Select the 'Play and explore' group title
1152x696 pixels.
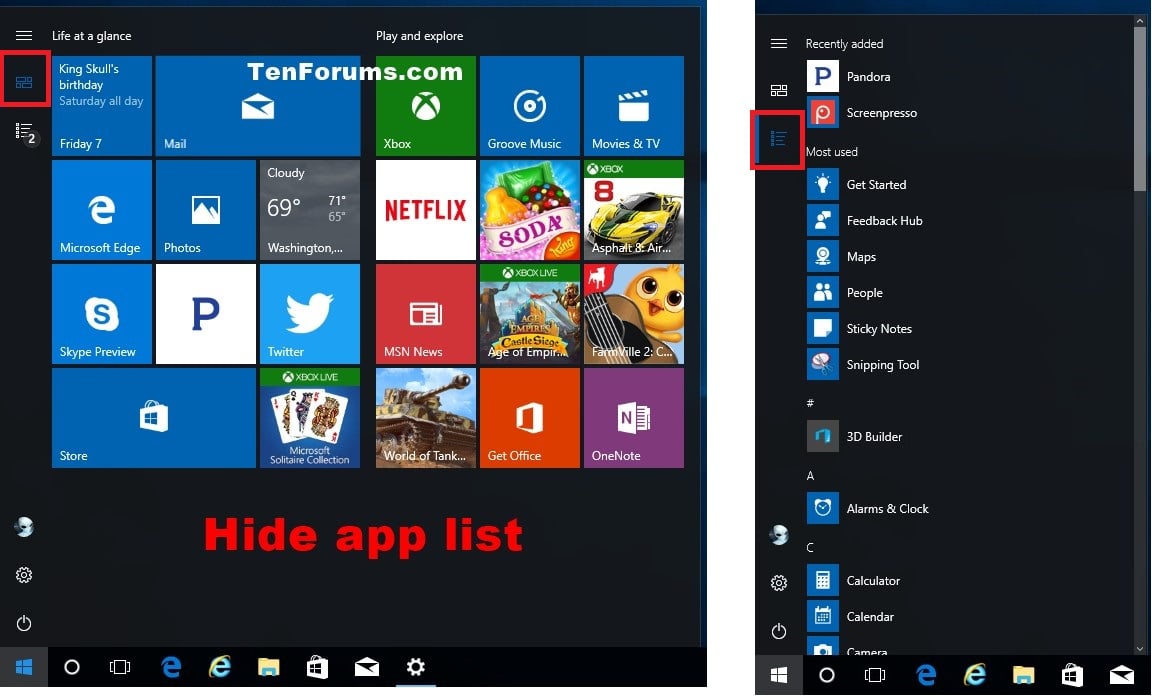[x=420, y=35]
